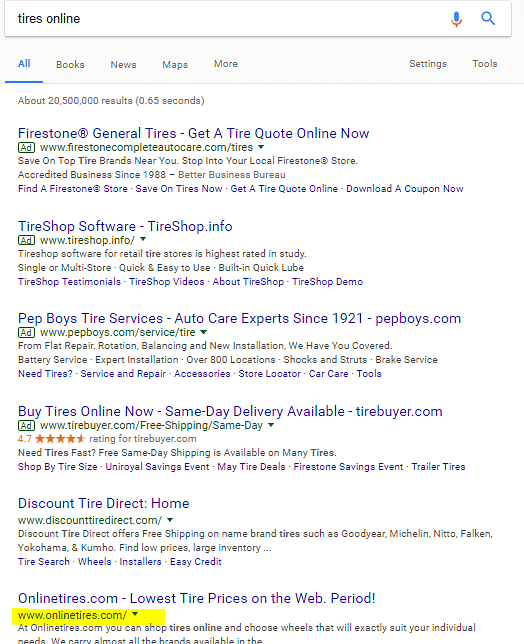Open Pep Boys Tools sitelink
The height and width of the screenshot is (644, 524).
[x=369, y=373]
